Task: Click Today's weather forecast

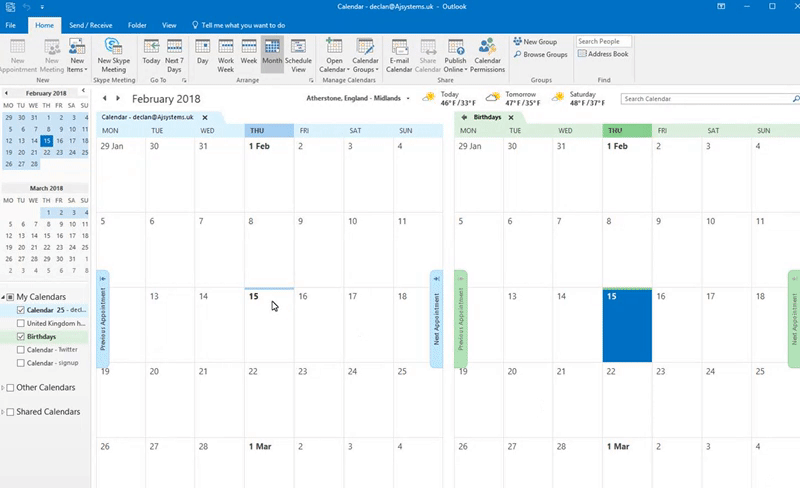Action: point(449,99)
